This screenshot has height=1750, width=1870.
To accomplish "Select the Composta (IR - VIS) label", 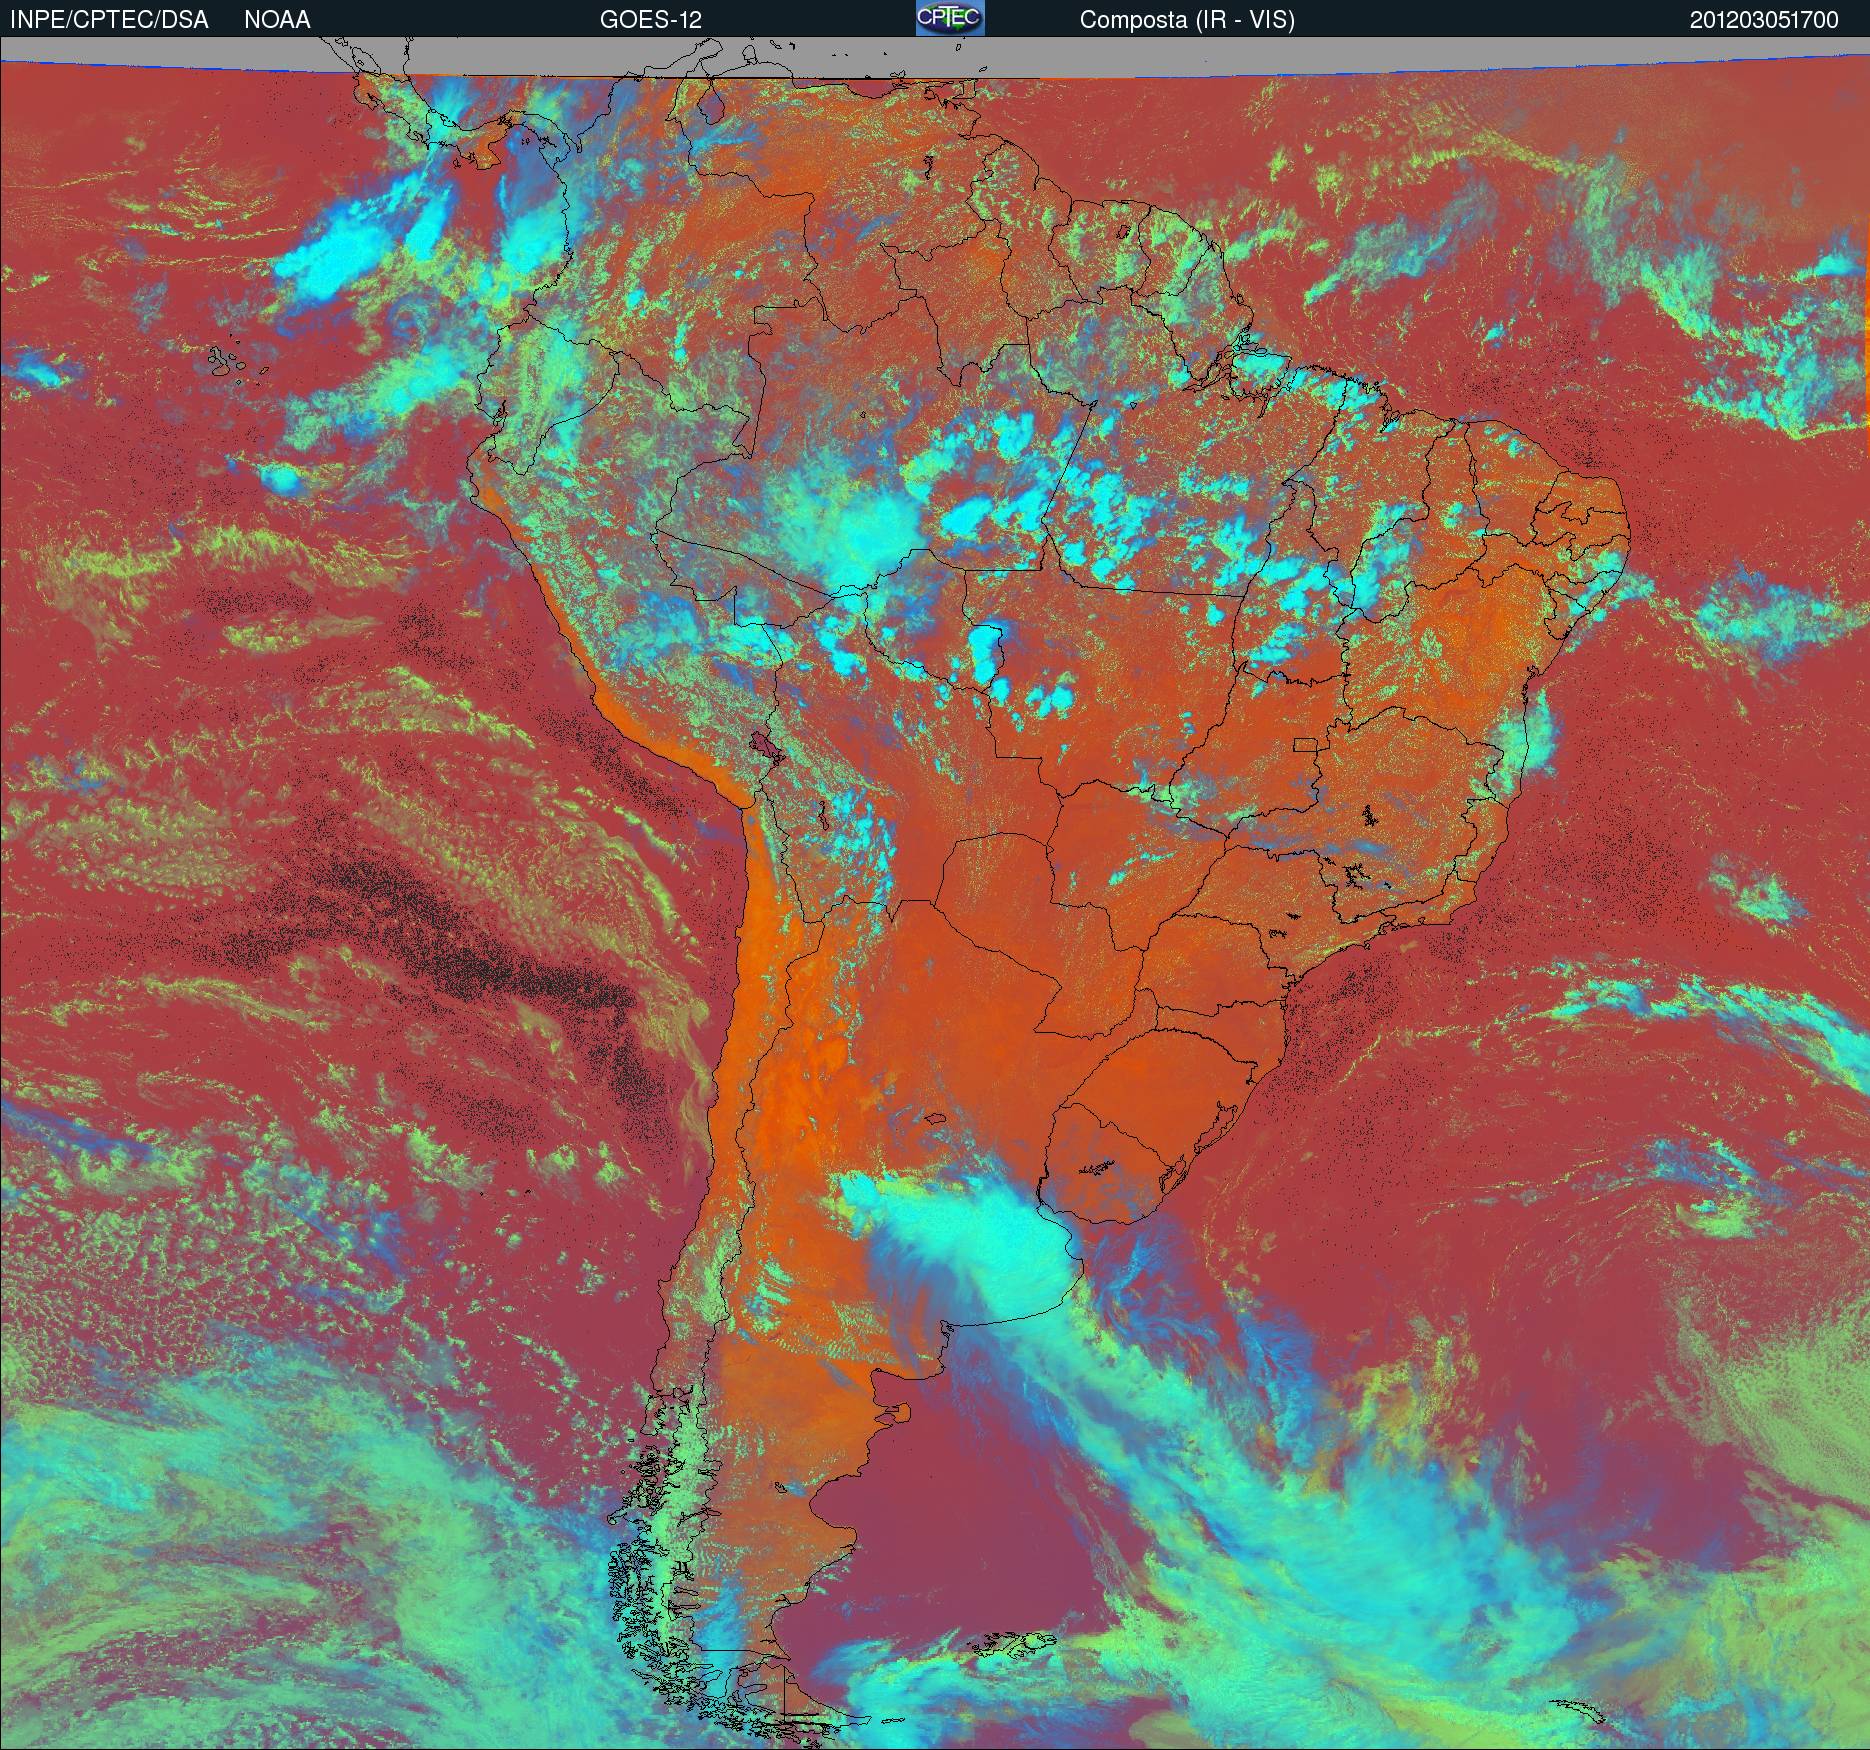I will point(1187,20).
